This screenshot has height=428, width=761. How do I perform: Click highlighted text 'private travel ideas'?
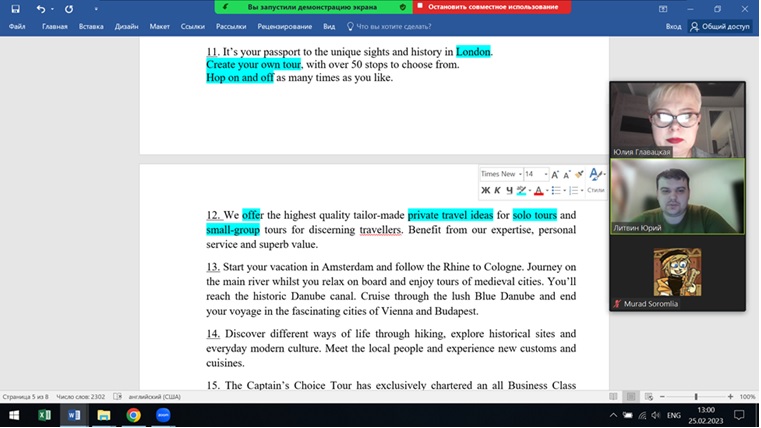pos(450,215)
